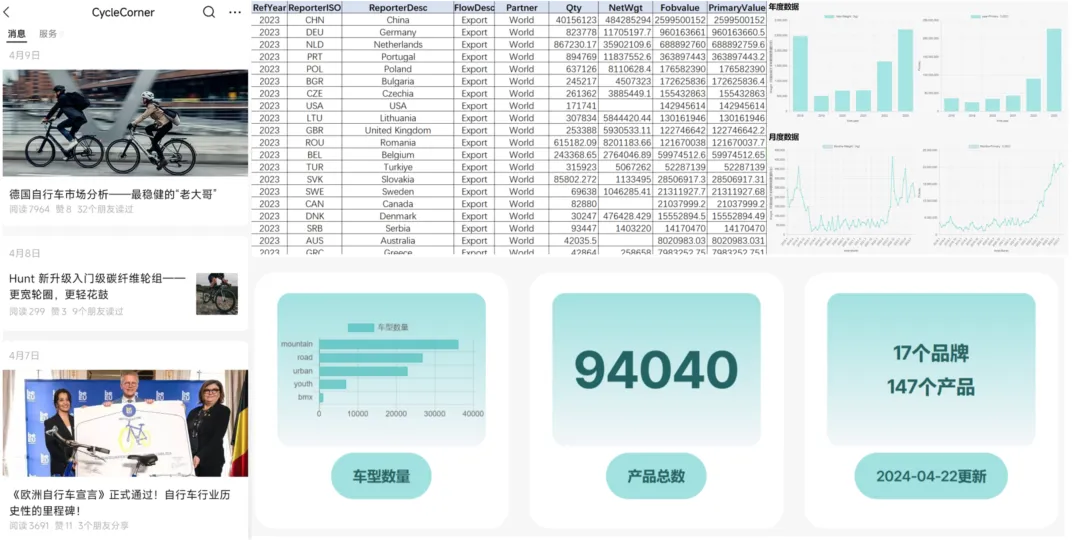Click the 4月9日 date label

25,55
